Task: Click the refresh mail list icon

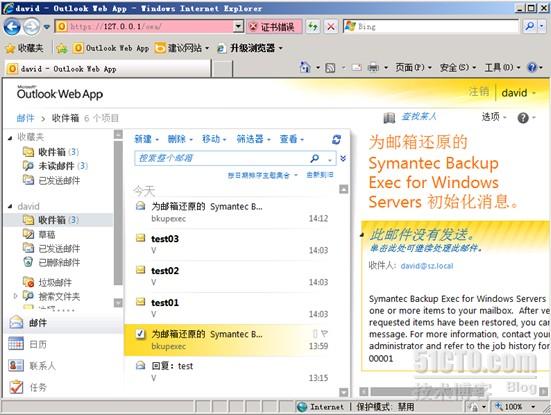Action: pyautogui.click(x=336, y=140)
